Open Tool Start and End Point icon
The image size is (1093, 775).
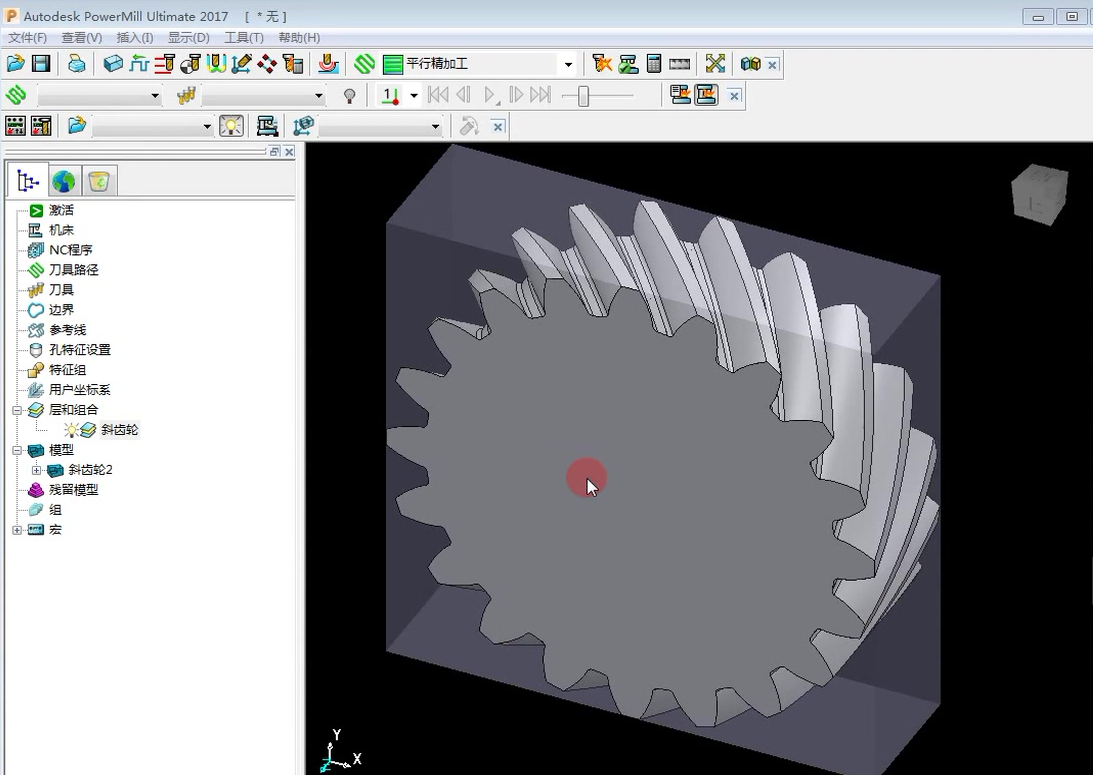tap(190, 64)
